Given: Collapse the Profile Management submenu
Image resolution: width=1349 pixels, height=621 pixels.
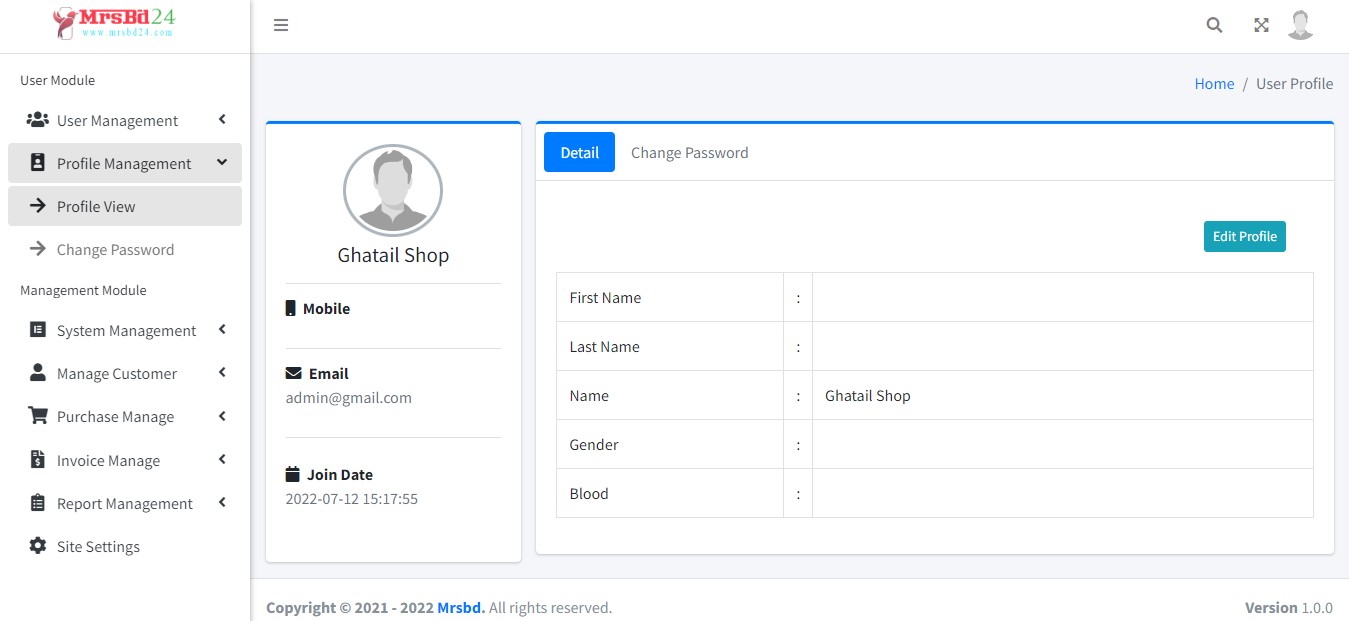Looking at the screenshot, I should click(222, 162).
